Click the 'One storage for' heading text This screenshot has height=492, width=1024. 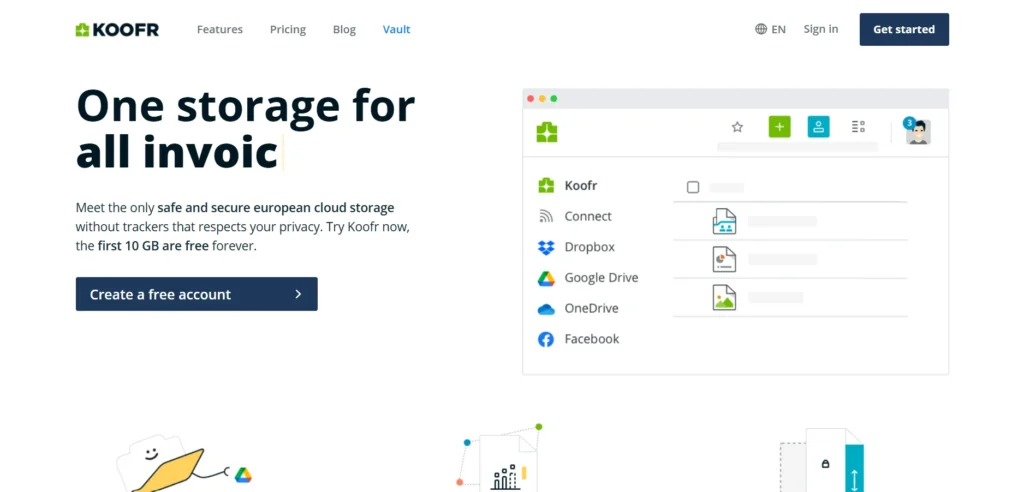pyautogui.click(x=246, y=105)
